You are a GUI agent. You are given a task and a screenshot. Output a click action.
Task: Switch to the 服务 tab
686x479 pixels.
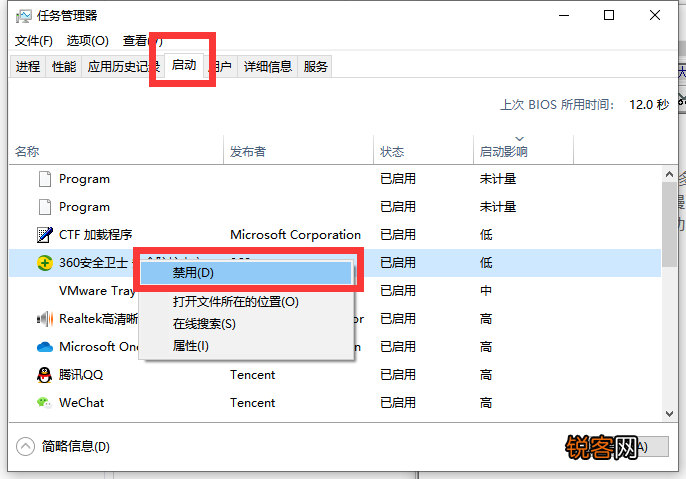click(315, 66)
